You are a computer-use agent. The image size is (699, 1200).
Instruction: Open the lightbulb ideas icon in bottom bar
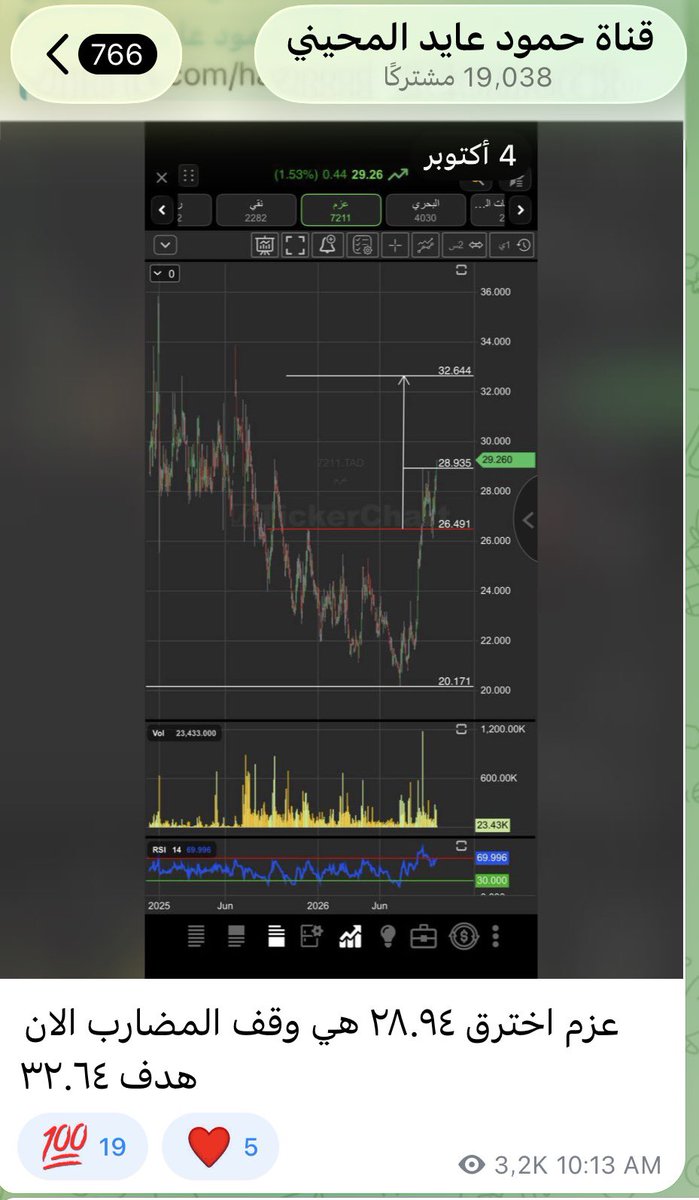pos(388,936)
